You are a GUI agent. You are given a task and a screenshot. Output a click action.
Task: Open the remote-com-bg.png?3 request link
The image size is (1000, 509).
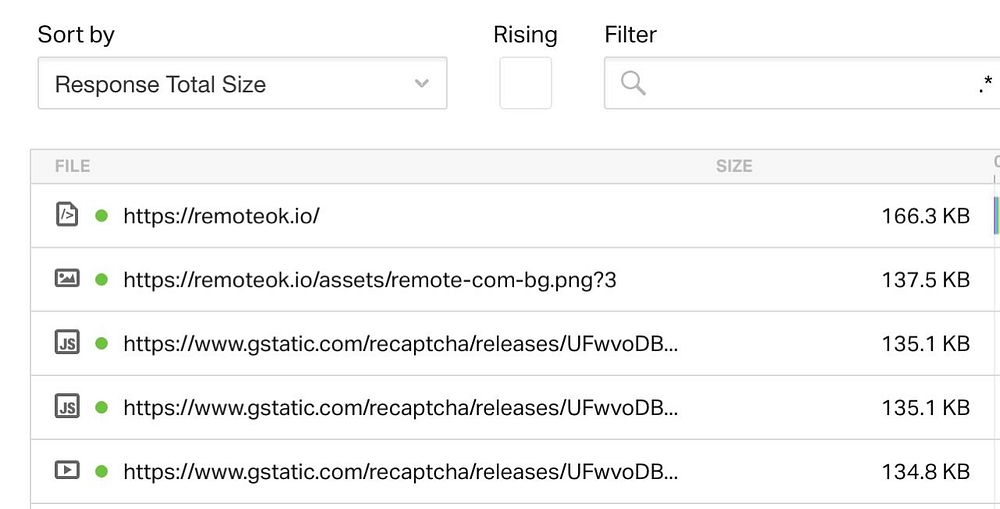coord(369,279)
